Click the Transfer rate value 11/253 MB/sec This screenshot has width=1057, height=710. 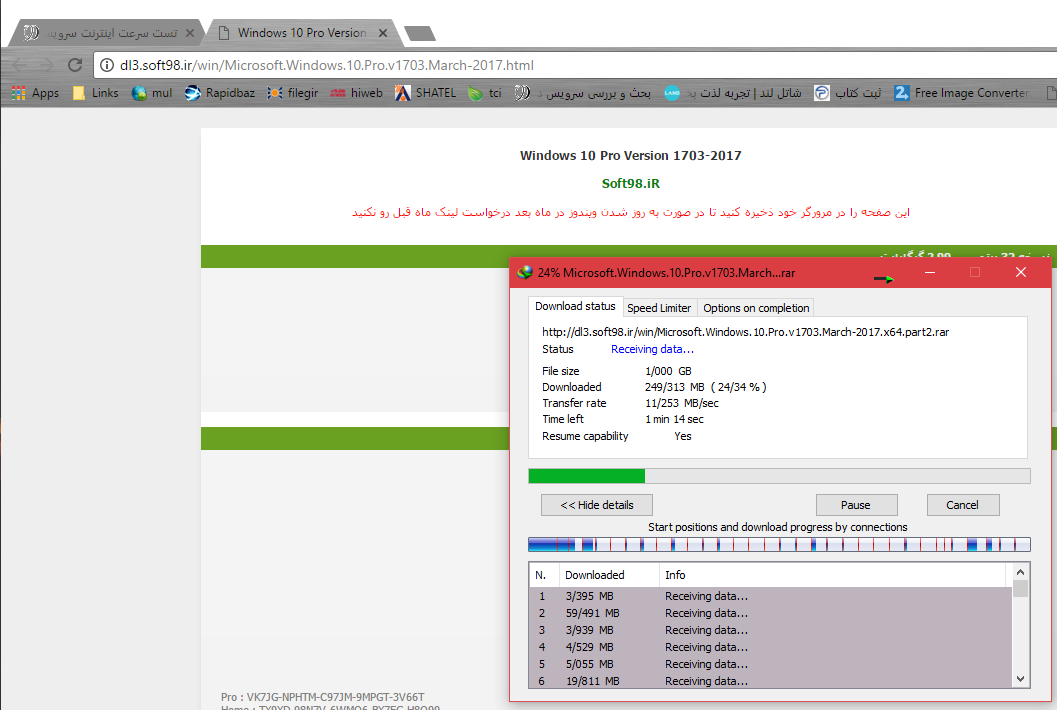click(682, 403)
